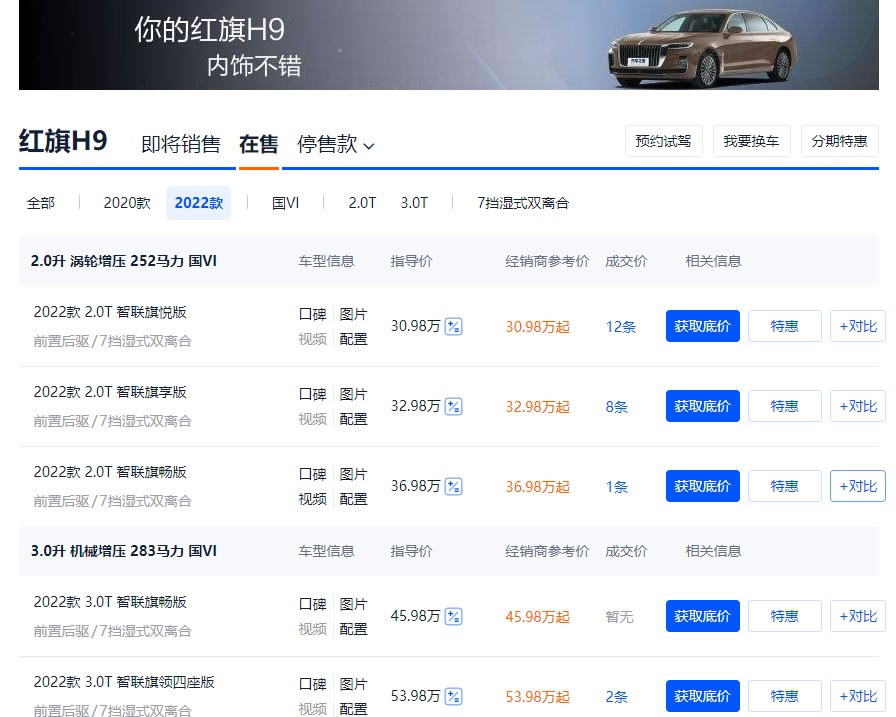Add 3.0T 智联旗畅版 to comparison
The height and width of the screenshot is (717, 896).
(x=858, y=616)
